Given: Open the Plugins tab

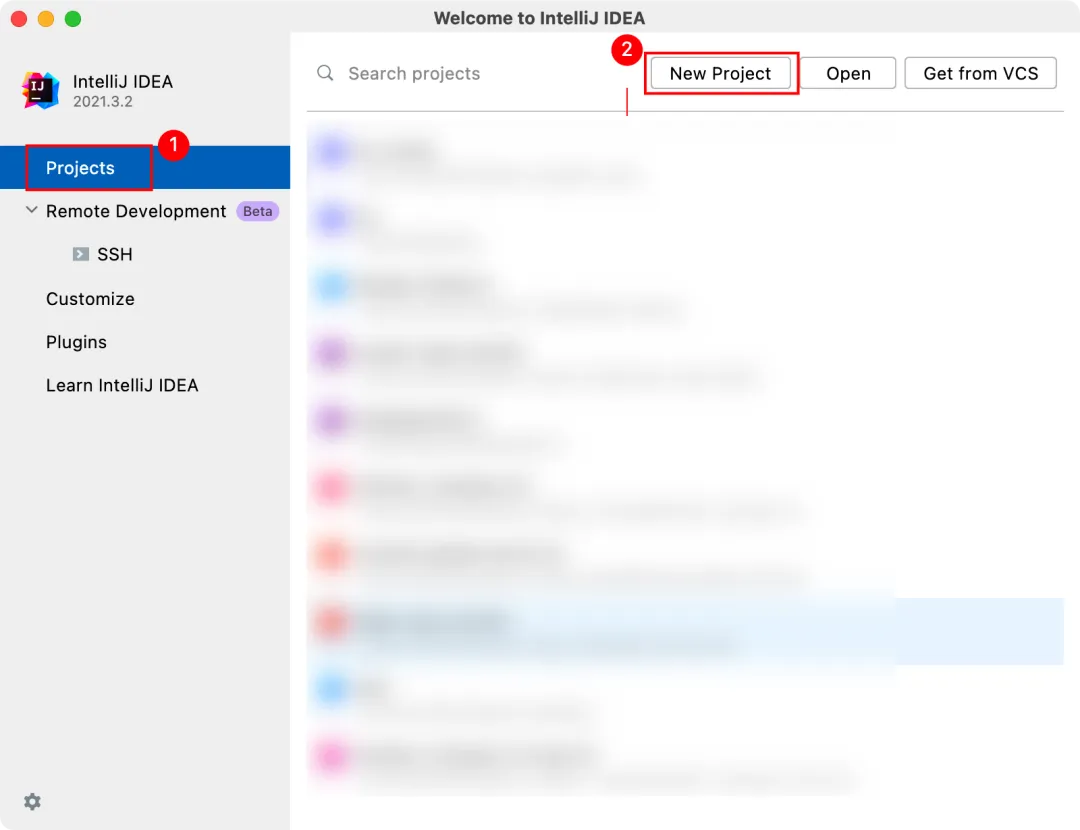Looking at the screenshot, I should tap(76, 342).
